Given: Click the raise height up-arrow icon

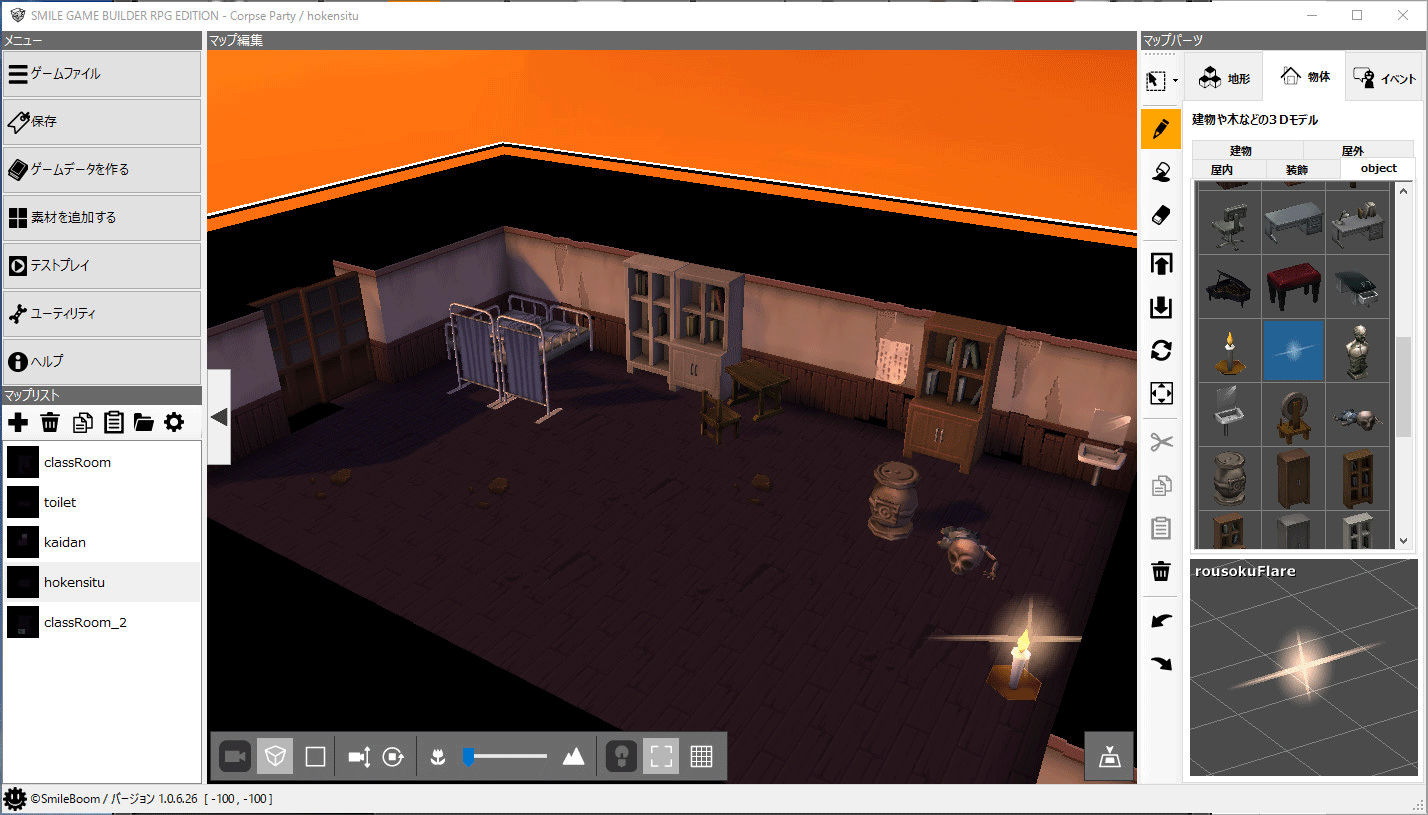Looking at the screenshot, I should (1161, 264).
